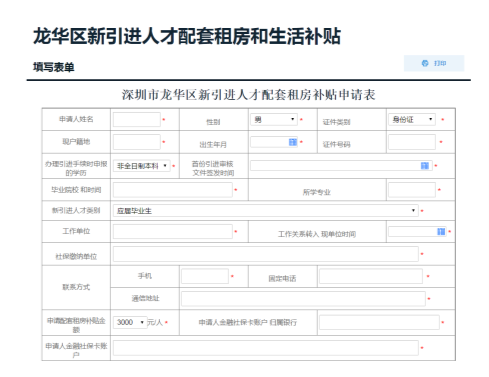
Task: Click the 出生年月 date field
Action: pyautogui.click(x=274, y=142)
